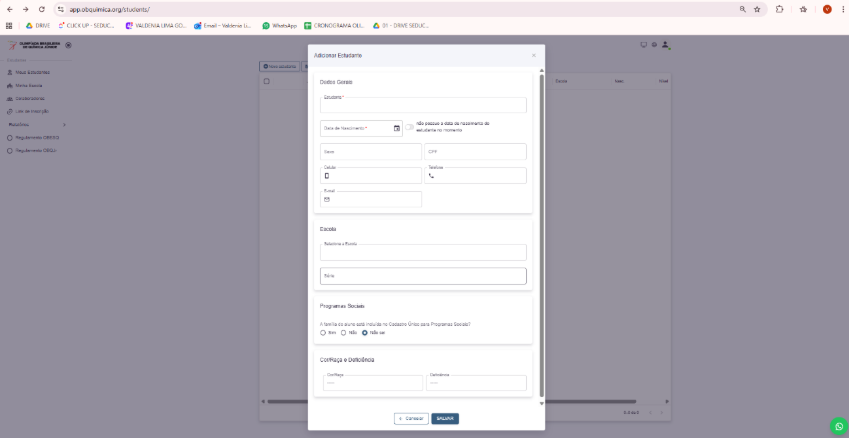
Task: Open the Série dropdown field
Action: 422,276
